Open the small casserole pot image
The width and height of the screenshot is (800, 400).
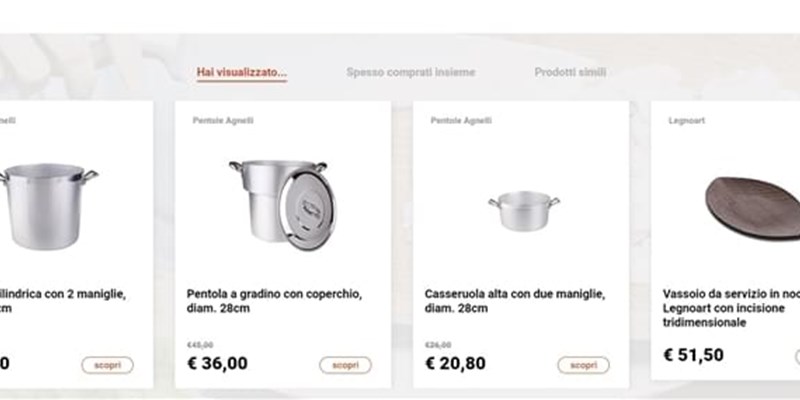[x=523, y=210]
